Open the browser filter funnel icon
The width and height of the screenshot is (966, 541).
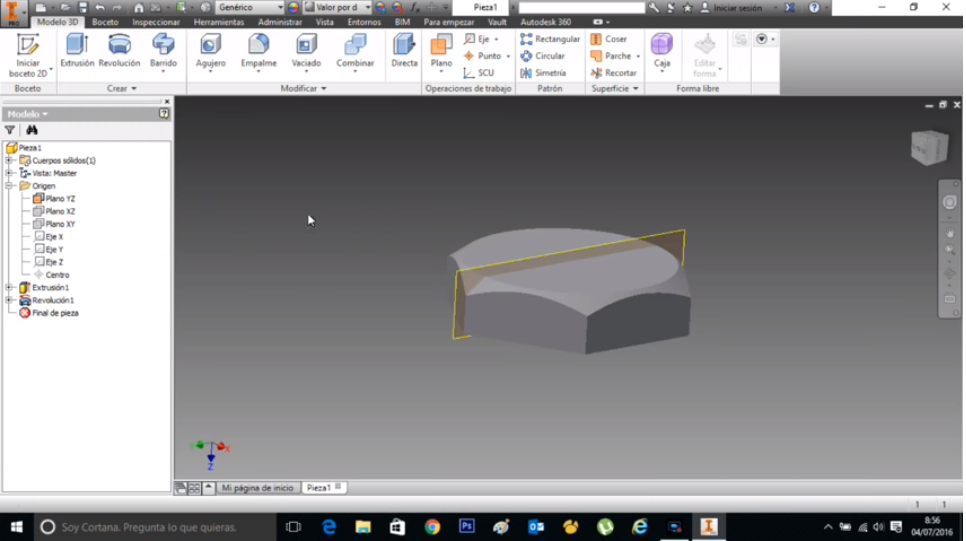10,130
